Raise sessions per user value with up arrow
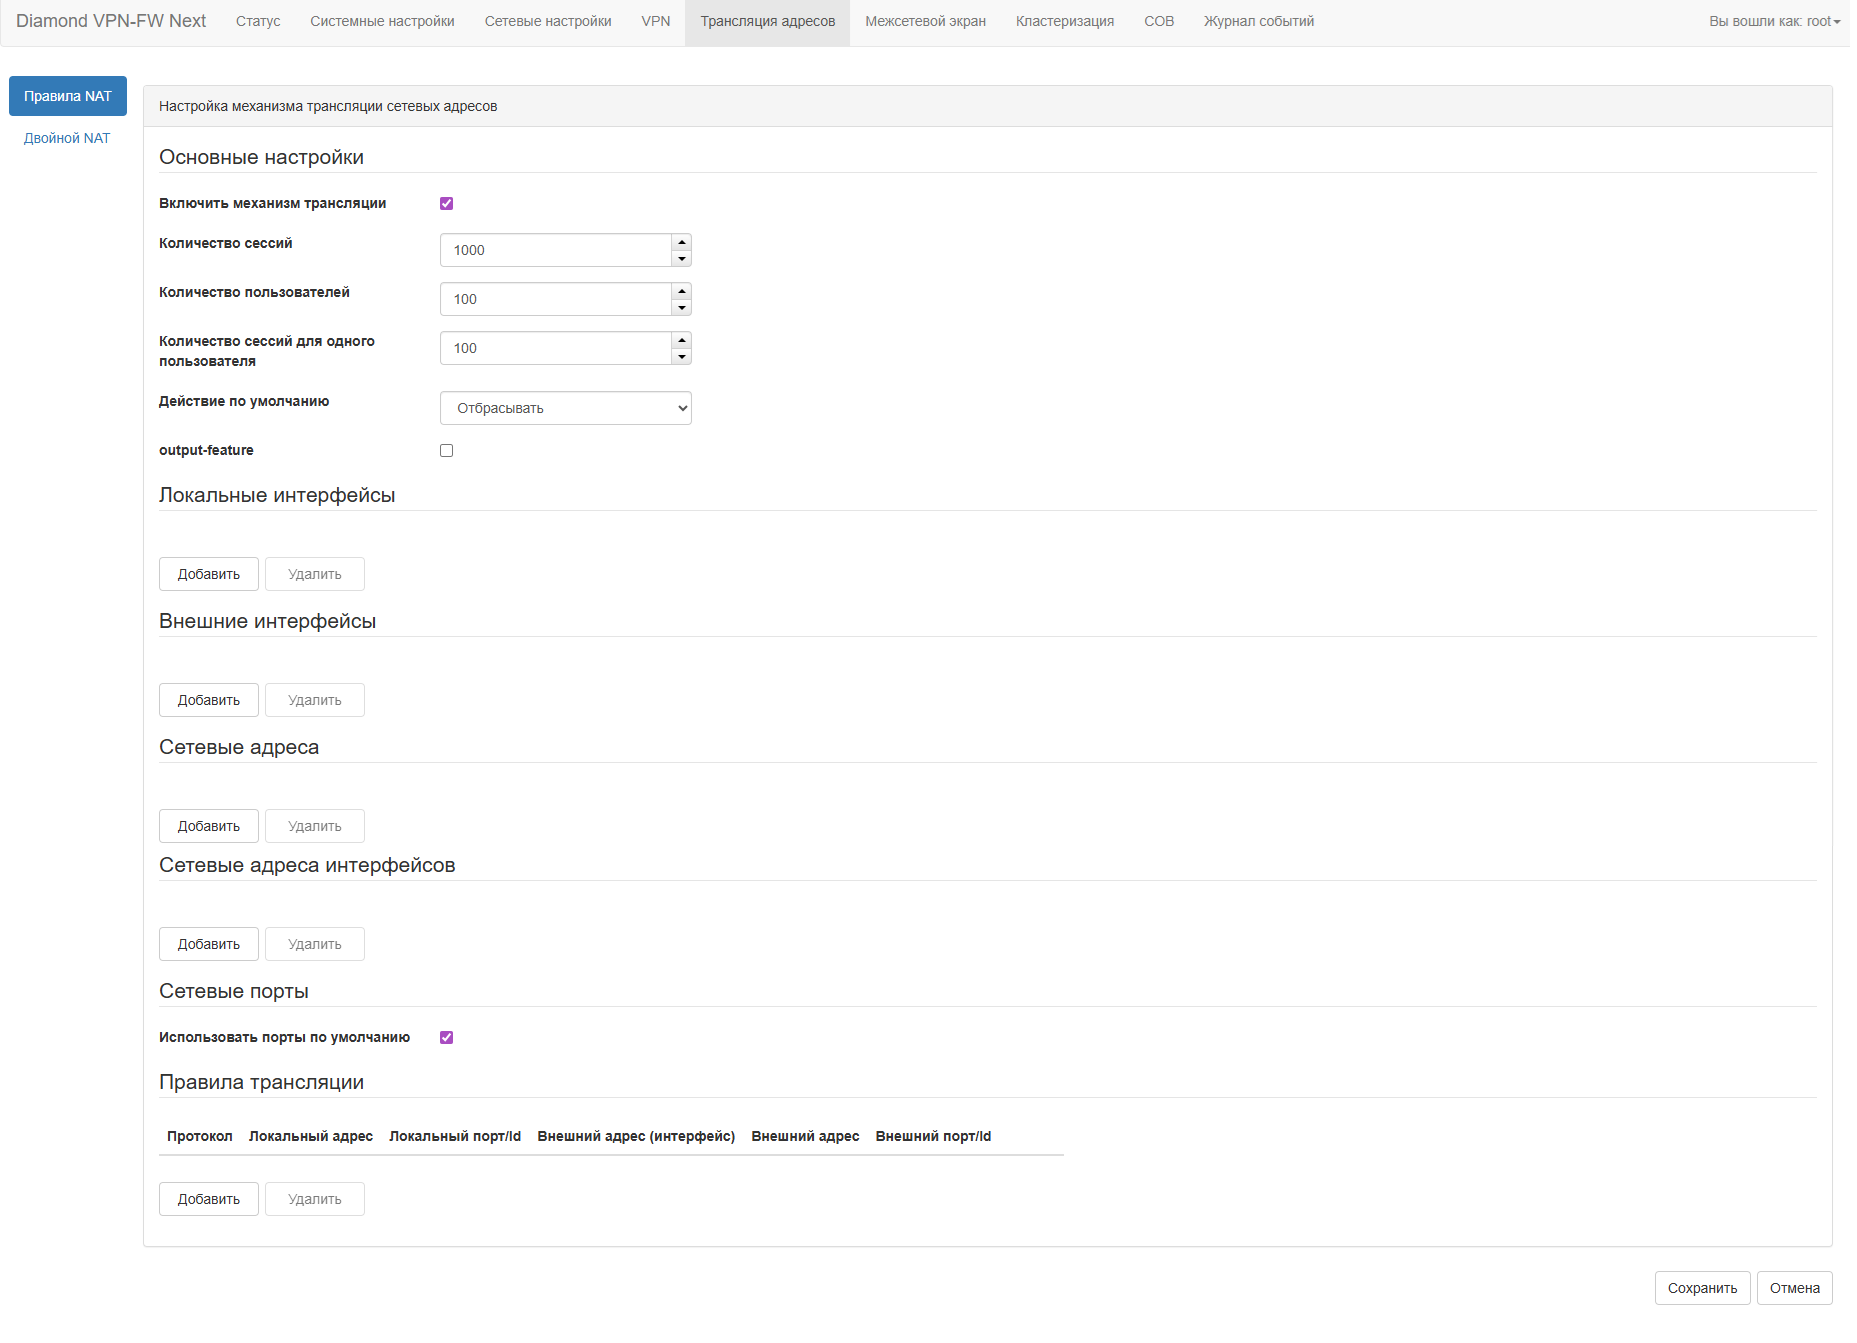1857x1343 pixels. 681,340
